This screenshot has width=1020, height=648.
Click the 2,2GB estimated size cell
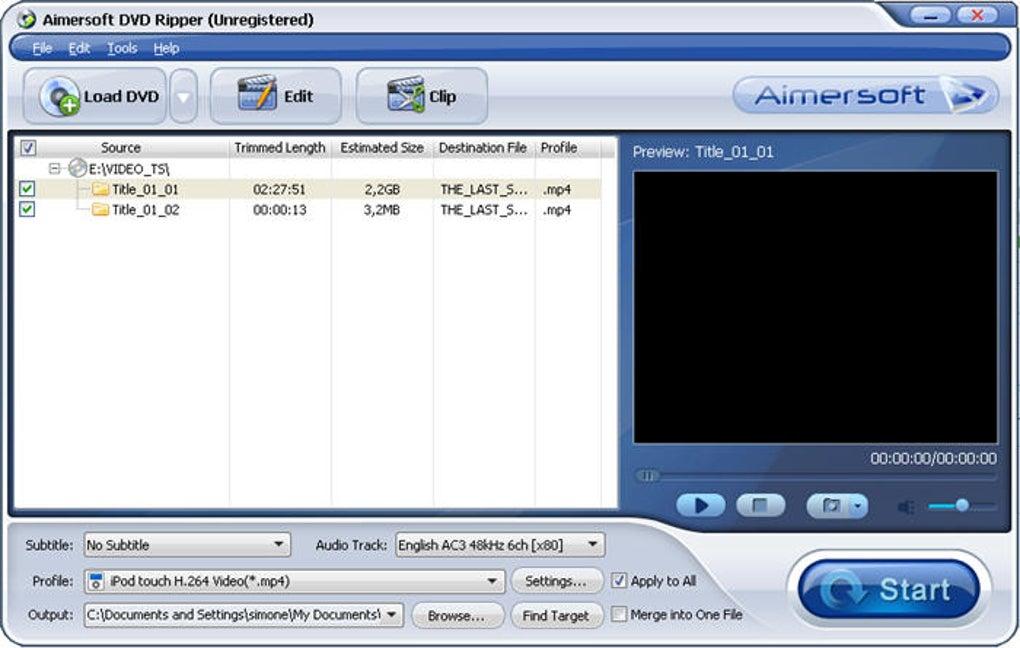pyautogui.click(x=382, y=189)
